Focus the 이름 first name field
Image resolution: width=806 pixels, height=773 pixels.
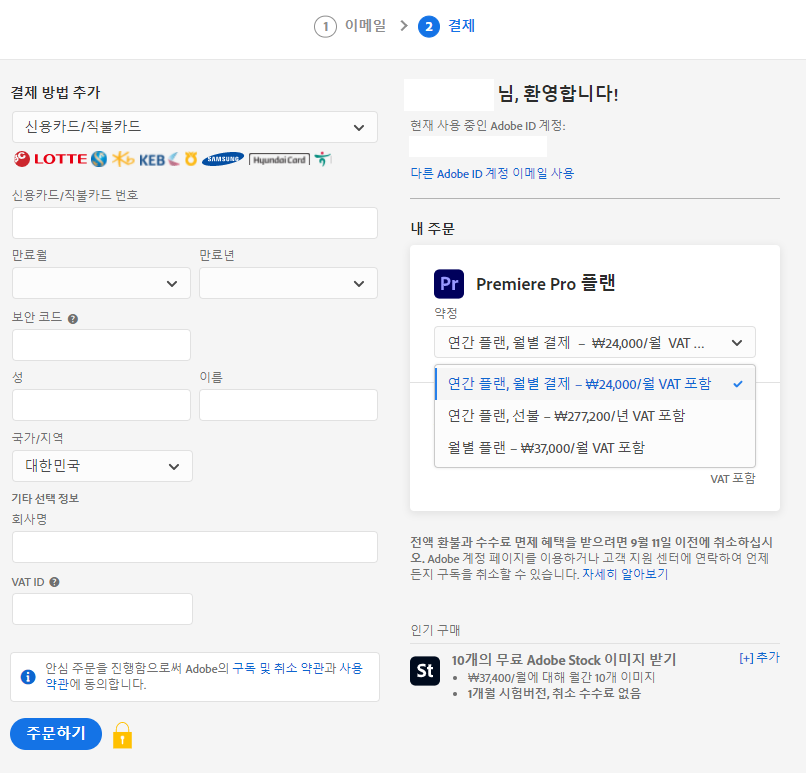click(x=288, y=405)
